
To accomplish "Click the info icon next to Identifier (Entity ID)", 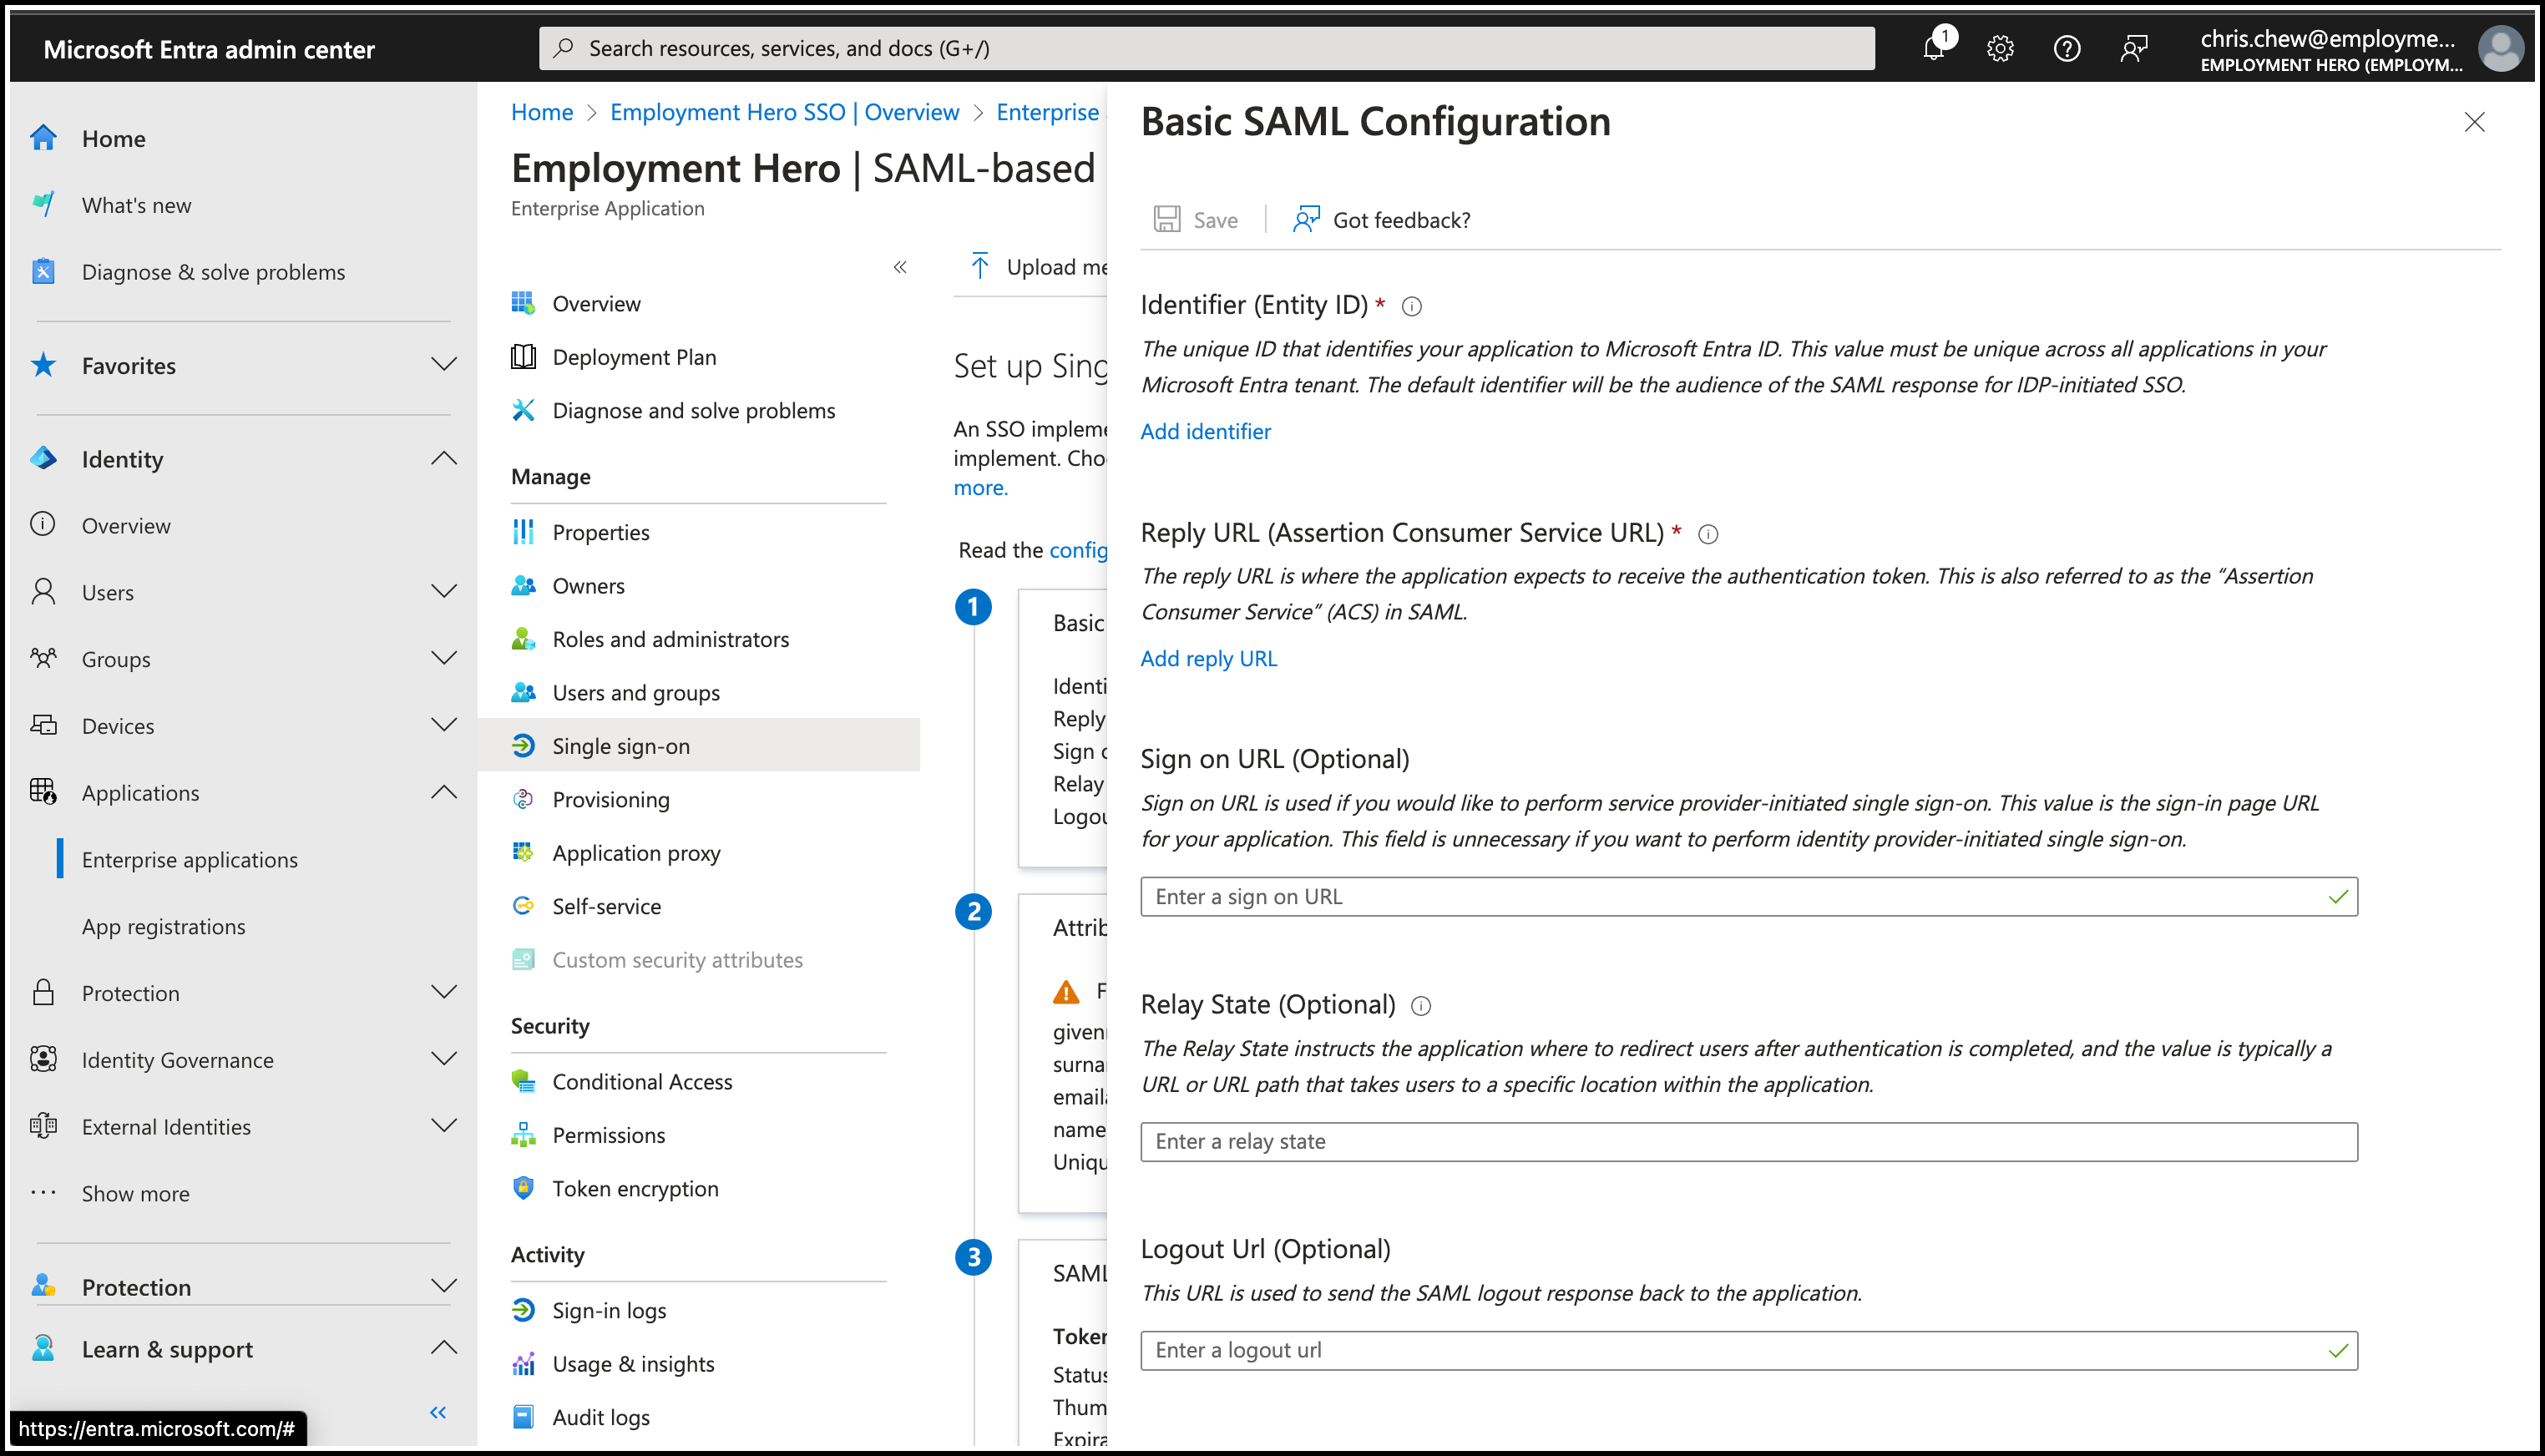I will point(1412,307).
